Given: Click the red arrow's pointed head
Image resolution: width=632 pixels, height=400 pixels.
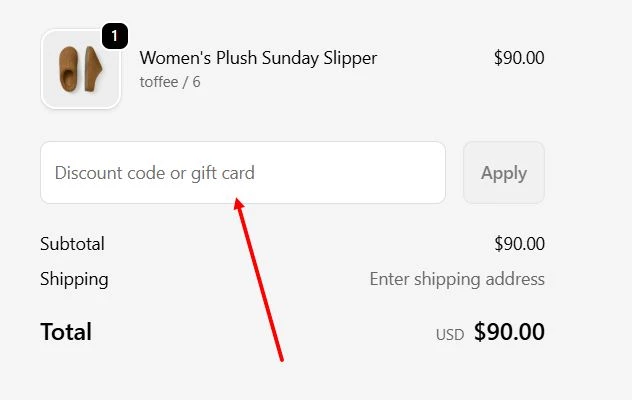Looking at the screenshot, I should 239,203.
